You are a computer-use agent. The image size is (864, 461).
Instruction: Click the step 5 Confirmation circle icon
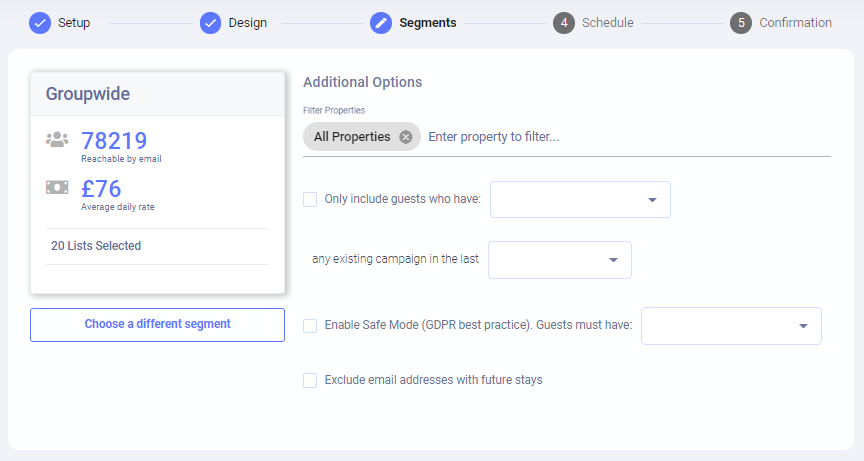[741, 23]
